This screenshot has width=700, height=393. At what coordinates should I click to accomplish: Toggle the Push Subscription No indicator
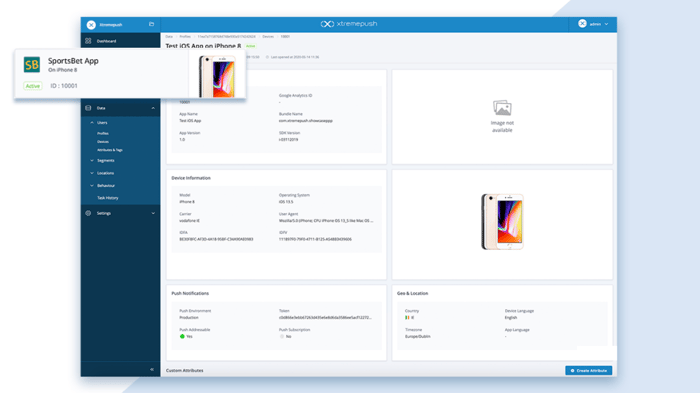pos(282,336)
